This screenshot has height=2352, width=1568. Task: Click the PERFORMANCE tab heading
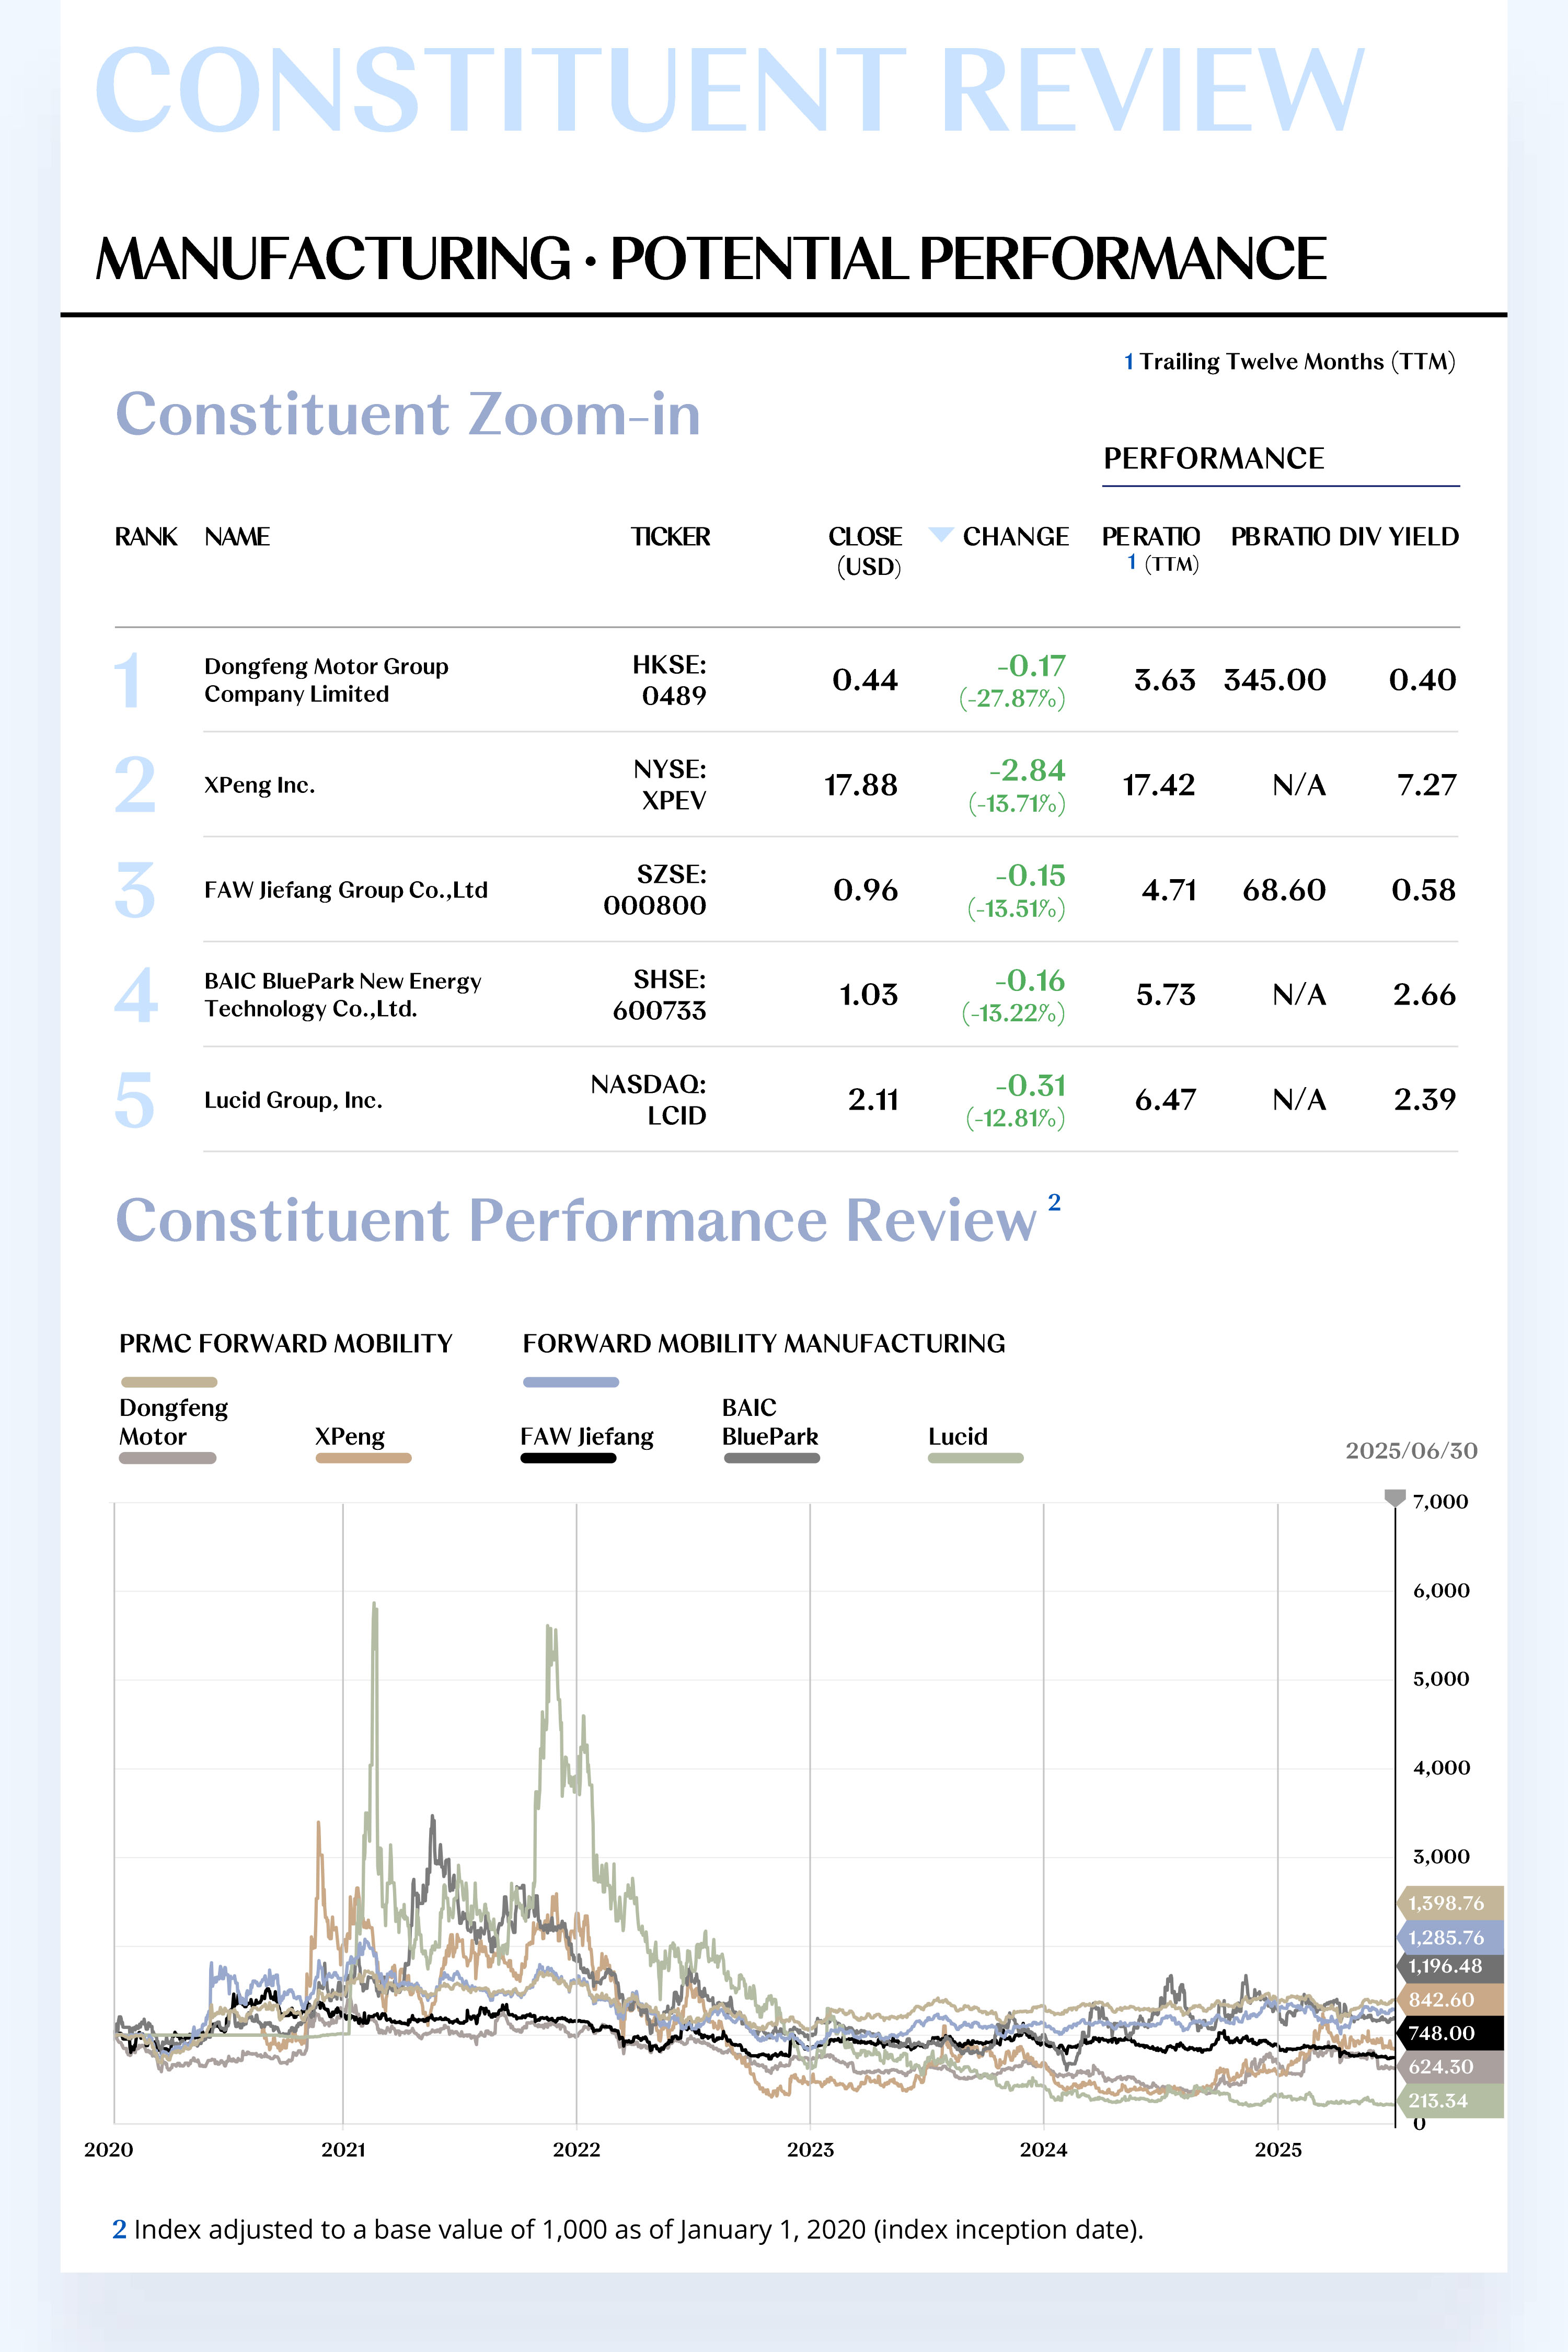click(x=1213, y=458)
